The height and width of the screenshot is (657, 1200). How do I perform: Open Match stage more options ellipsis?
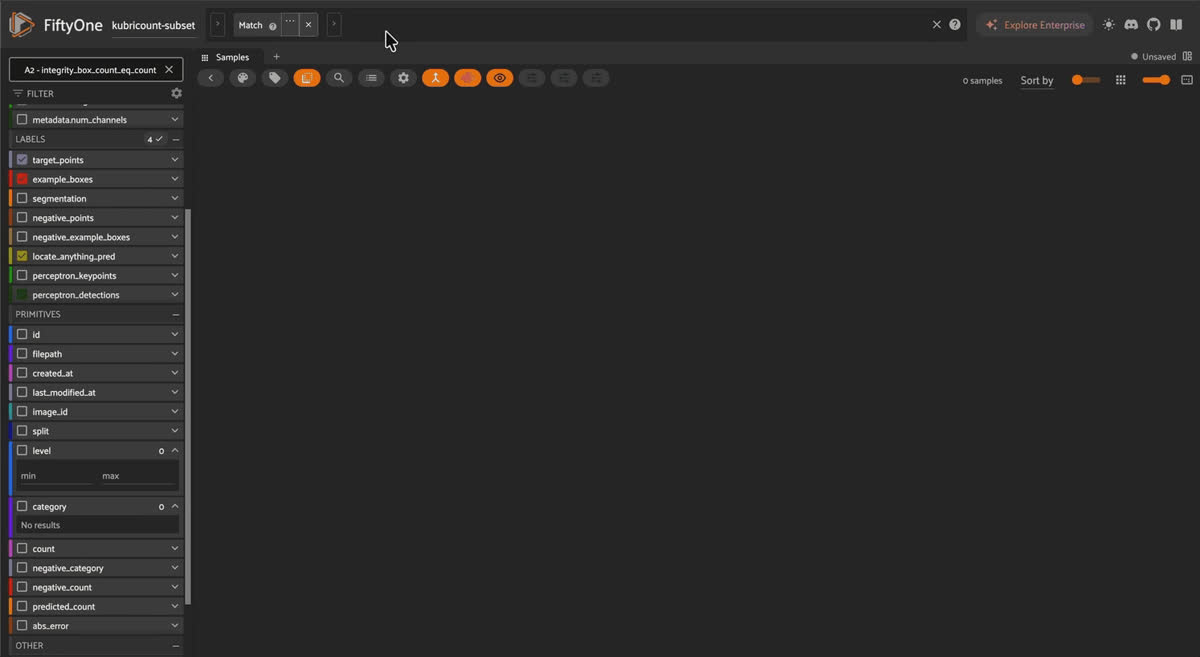(290, 24)
